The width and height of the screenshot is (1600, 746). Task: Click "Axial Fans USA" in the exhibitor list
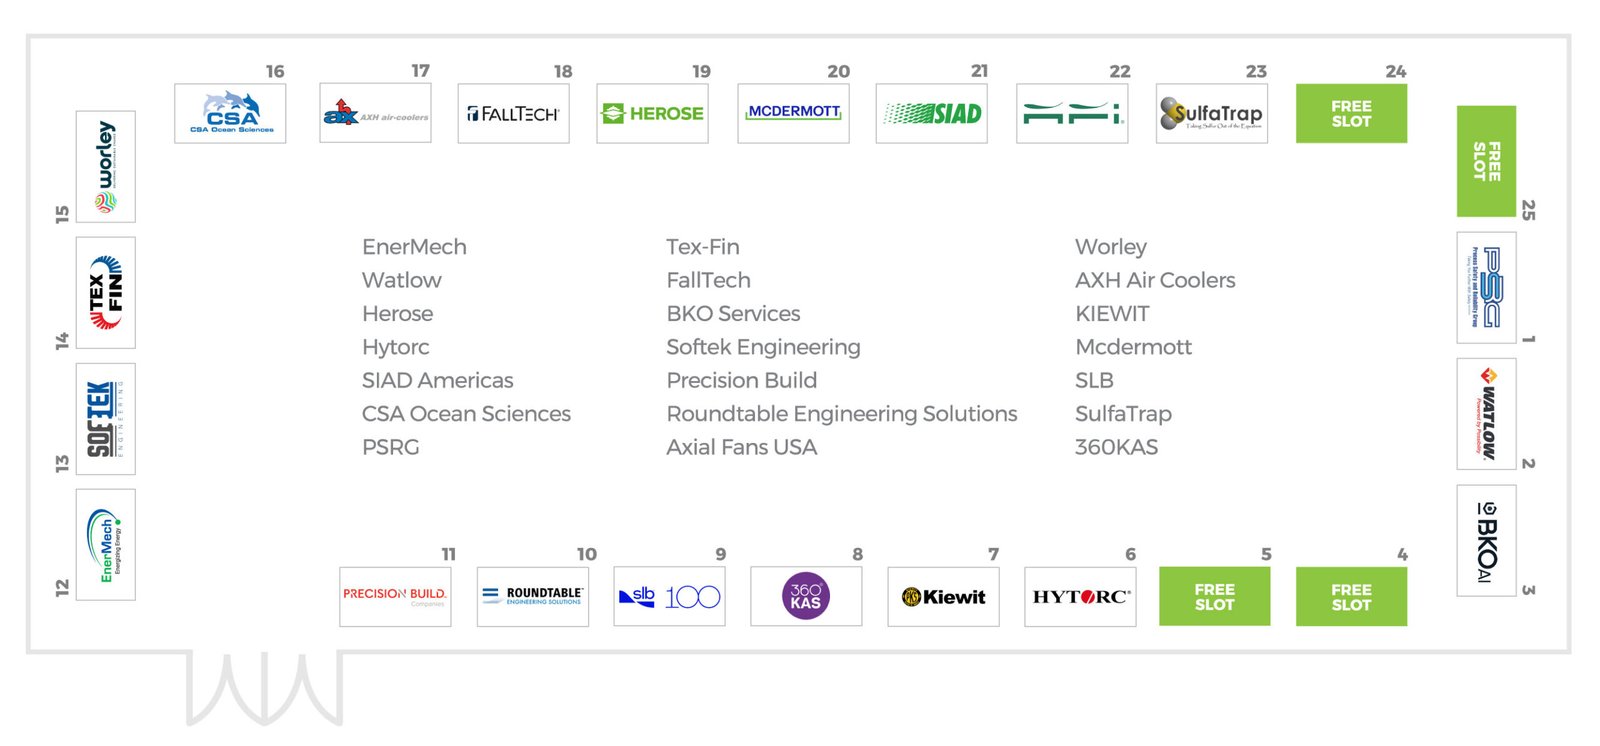pyautogui.click(x=741, y=448)
